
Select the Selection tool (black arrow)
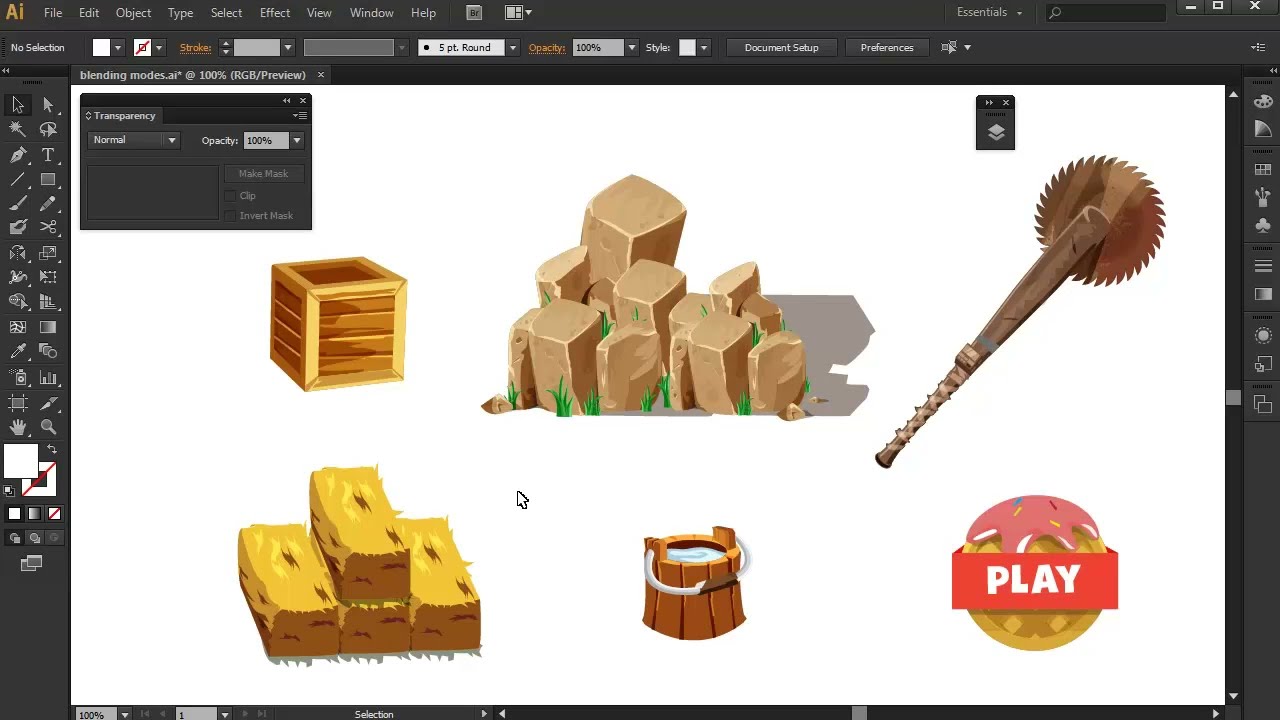pyautogui.click(x=18, y=105)
